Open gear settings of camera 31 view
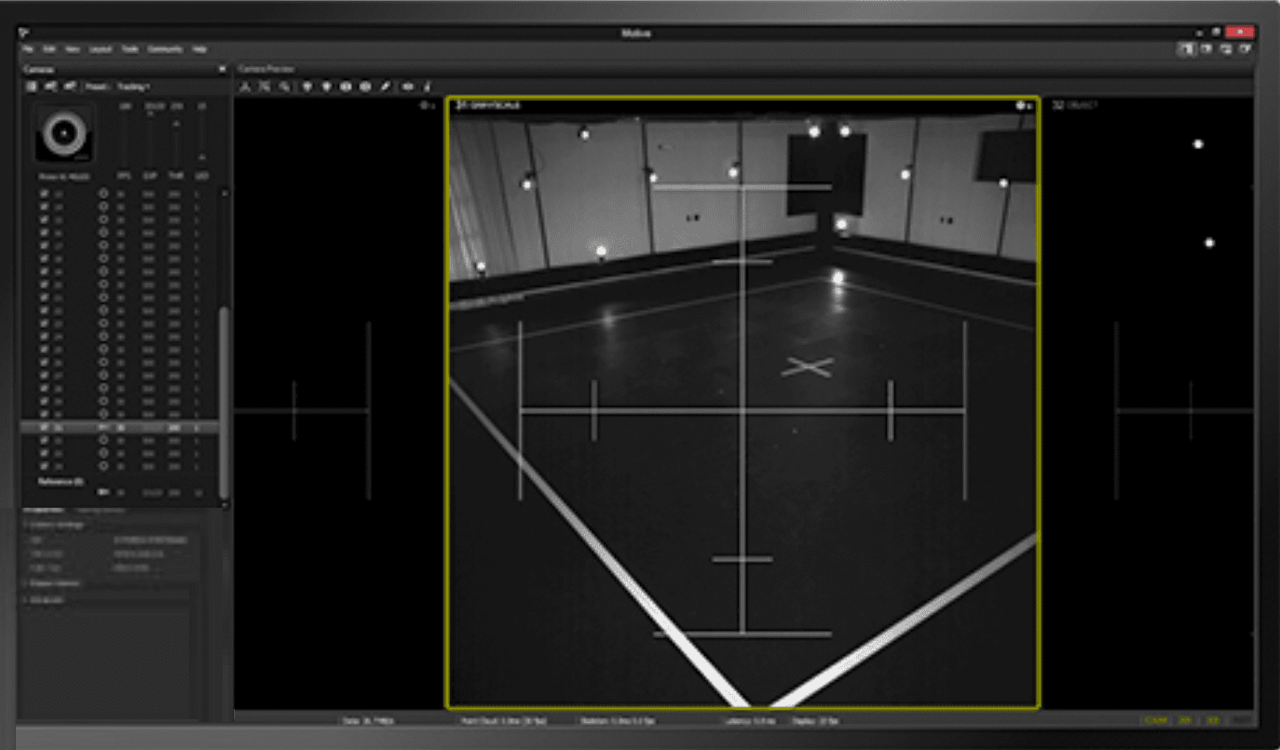 point(1023,105)
